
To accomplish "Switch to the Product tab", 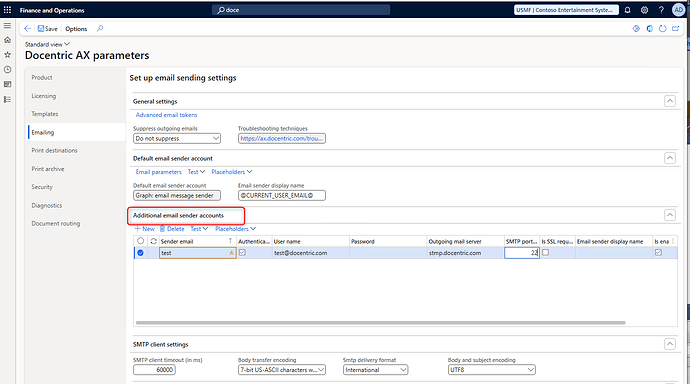I will point(42,77).
